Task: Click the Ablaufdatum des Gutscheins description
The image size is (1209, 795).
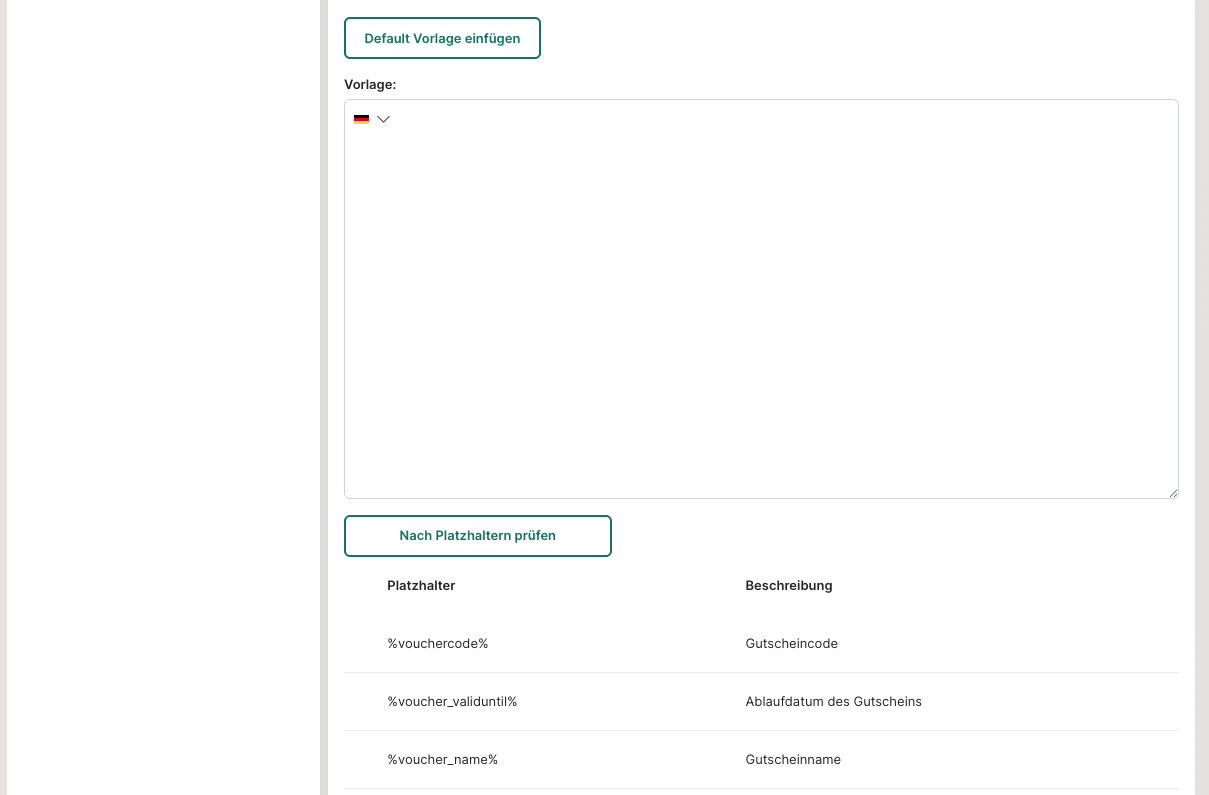Action: [x=833, y=702]
